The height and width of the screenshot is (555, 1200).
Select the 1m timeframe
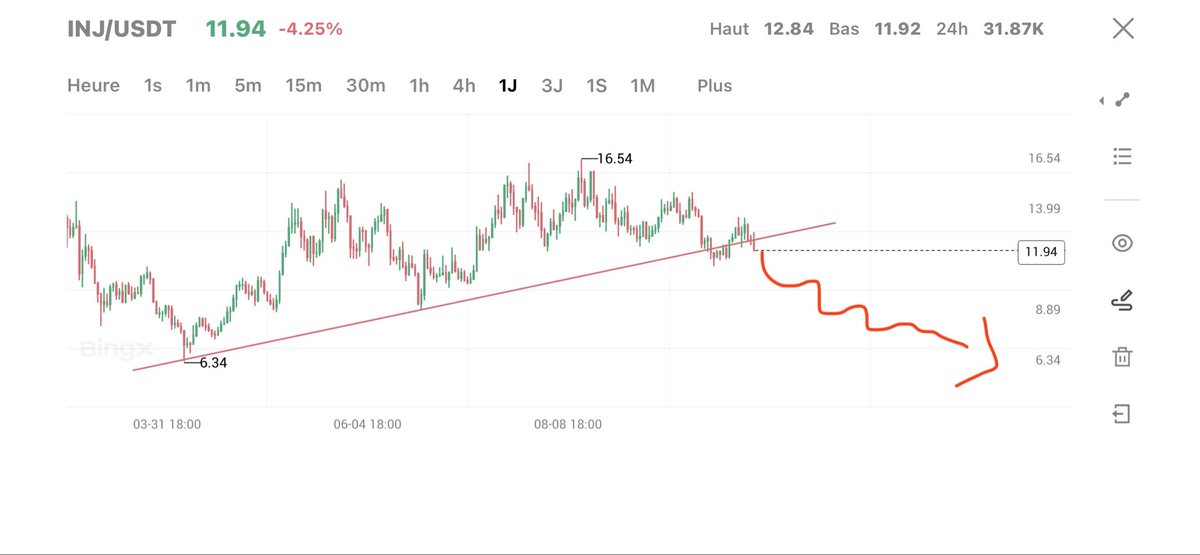click(198, 86)
